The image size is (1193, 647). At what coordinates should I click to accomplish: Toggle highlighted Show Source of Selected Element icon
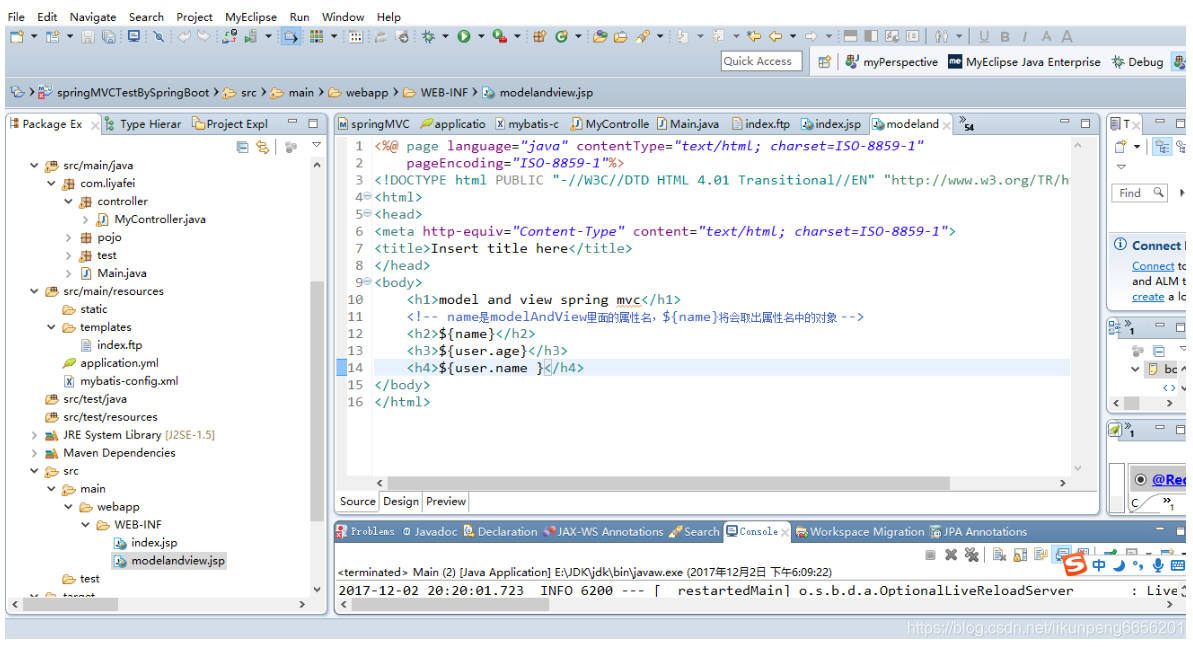291,37
